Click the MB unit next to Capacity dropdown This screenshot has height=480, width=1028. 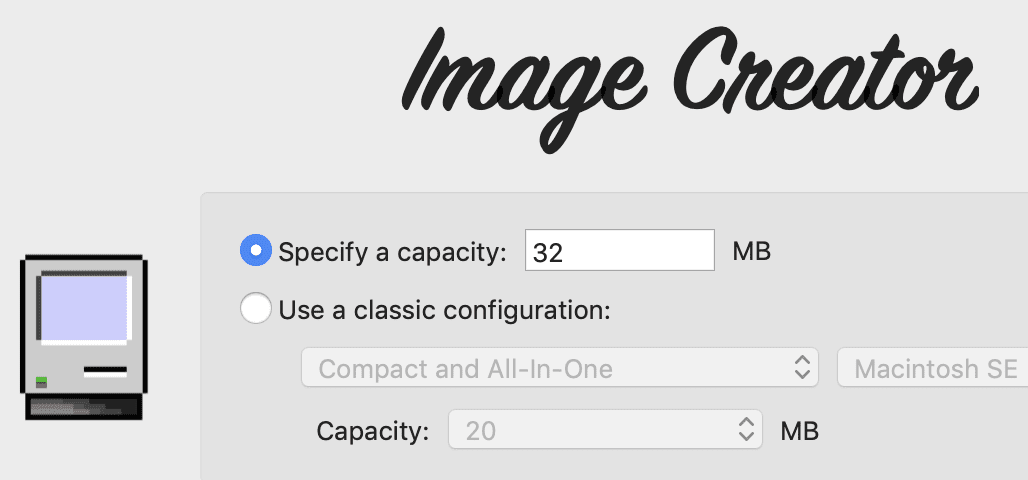[800, 432]
